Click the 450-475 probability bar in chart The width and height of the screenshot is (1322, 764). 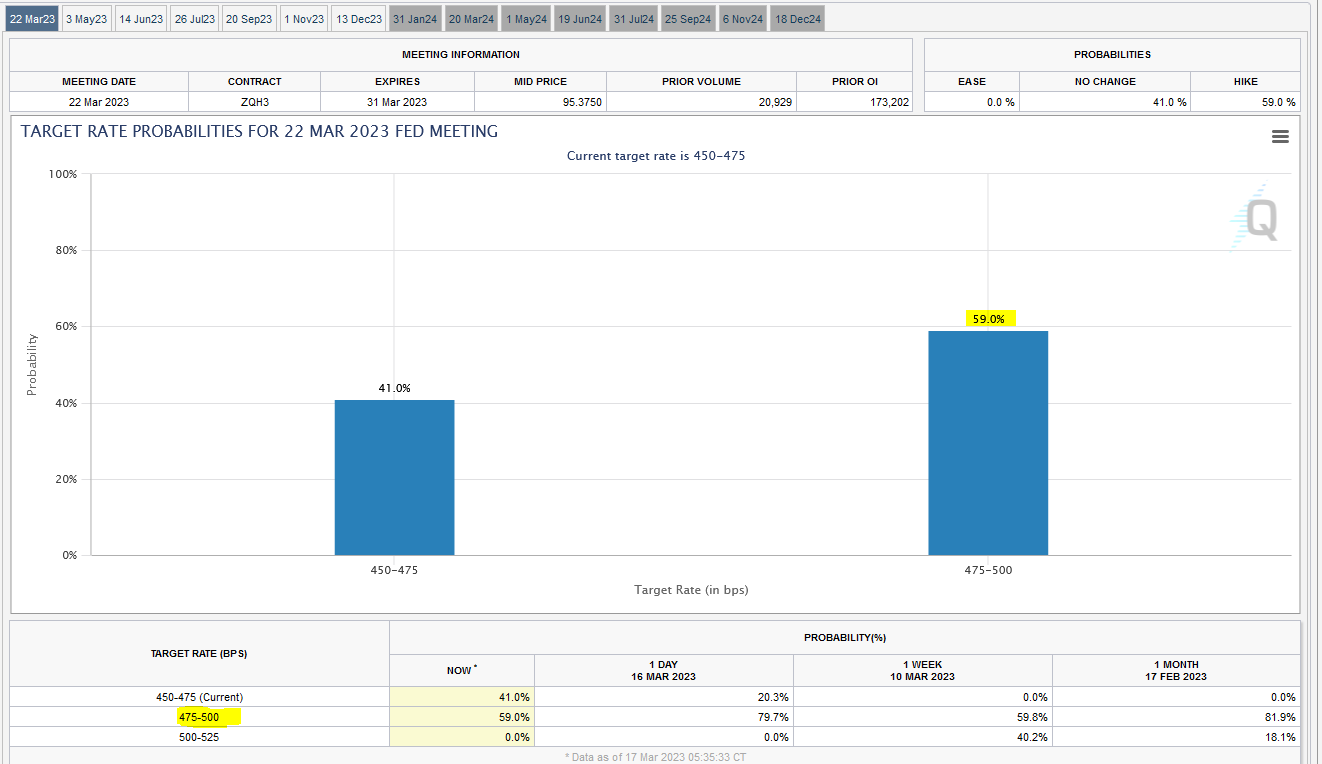pos(394,477)
